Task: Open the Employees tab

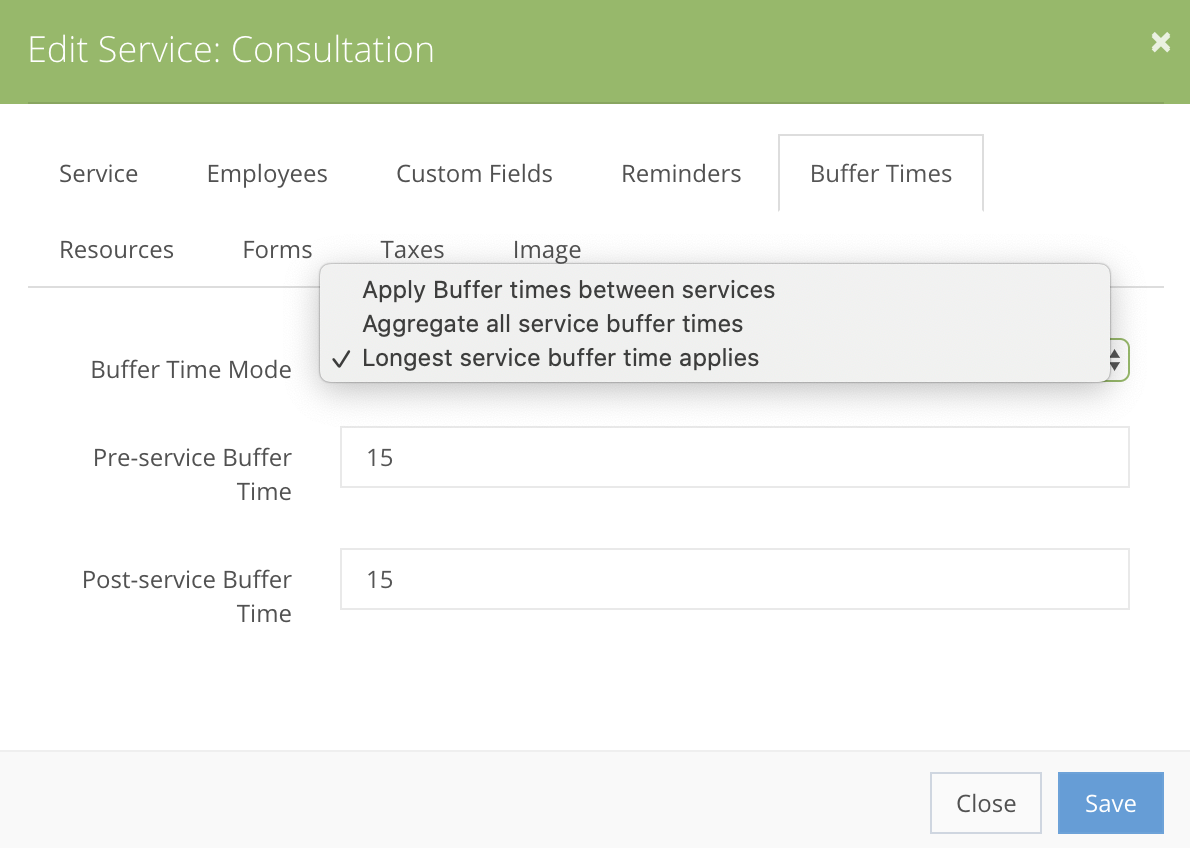Action: click(x=266, y=173)
